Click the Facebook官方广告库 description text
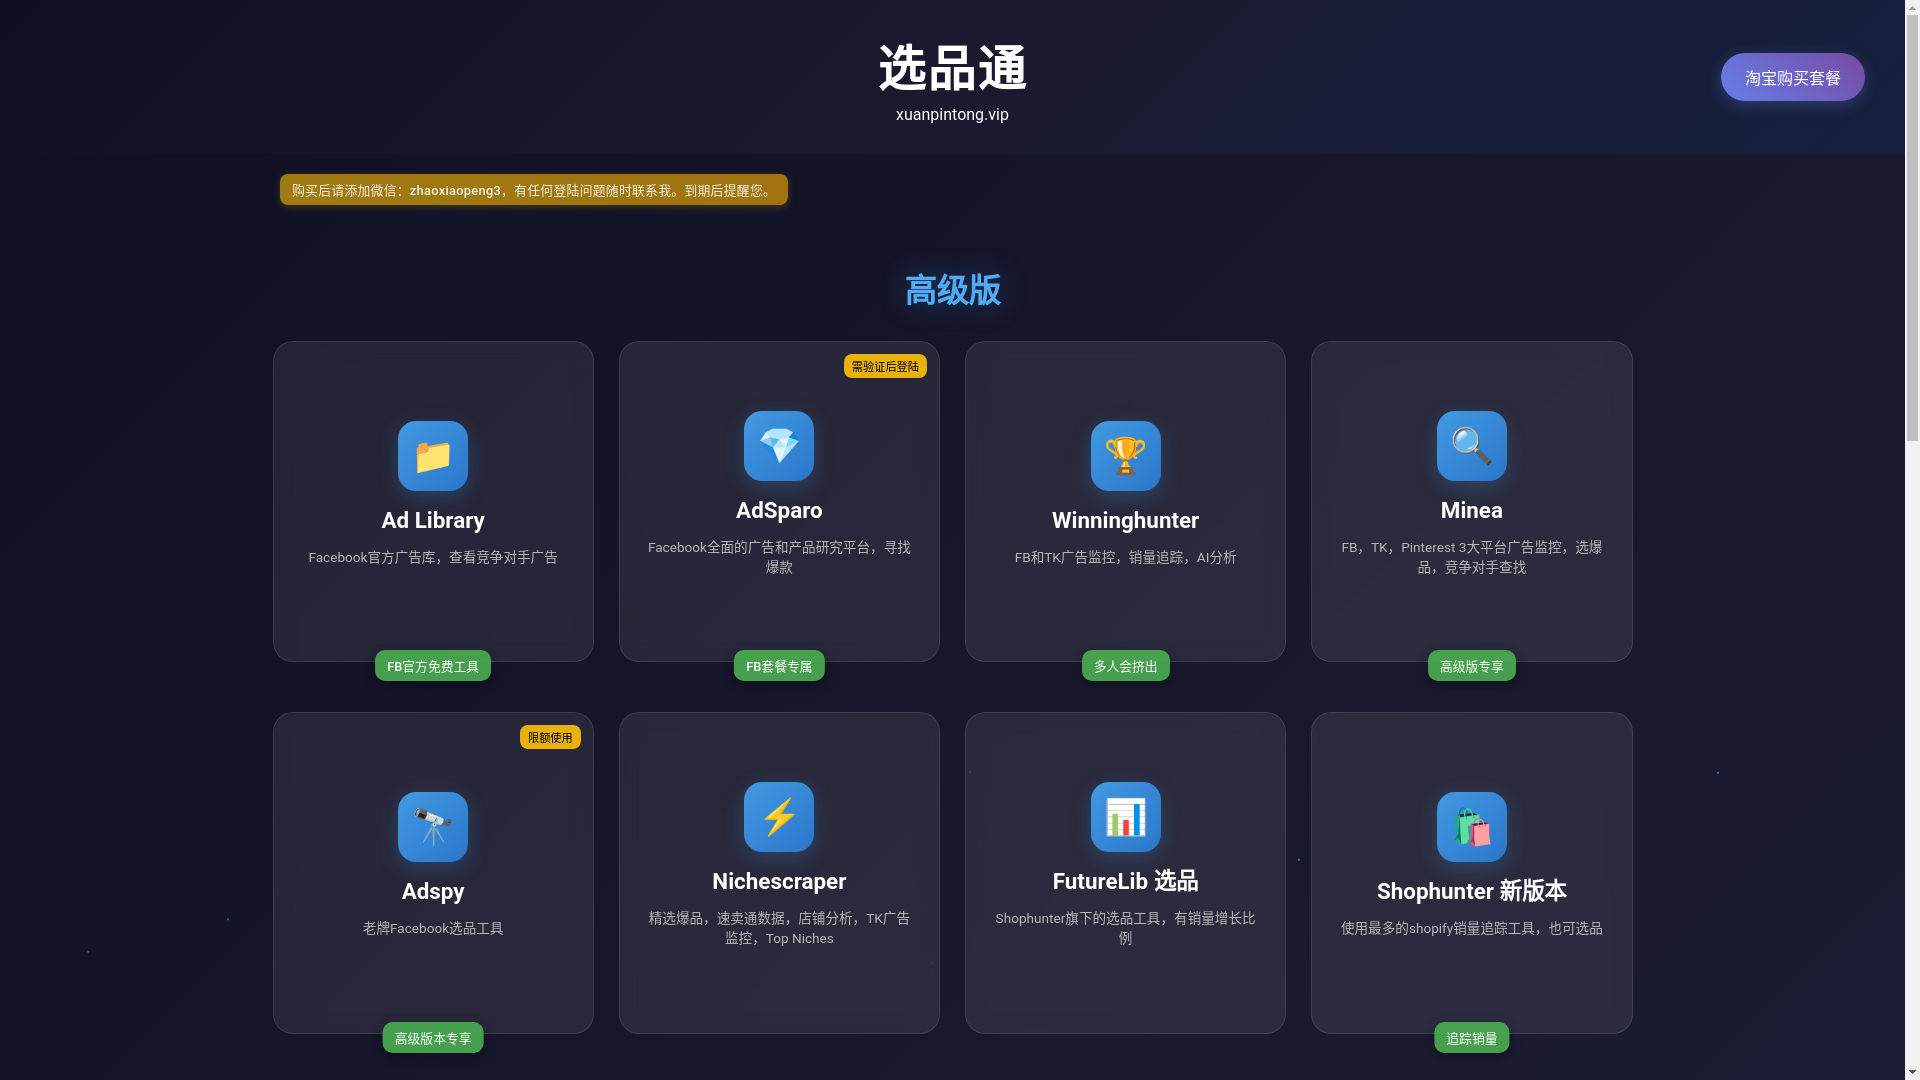The image size is (1920, 1080). coord(433,557)
